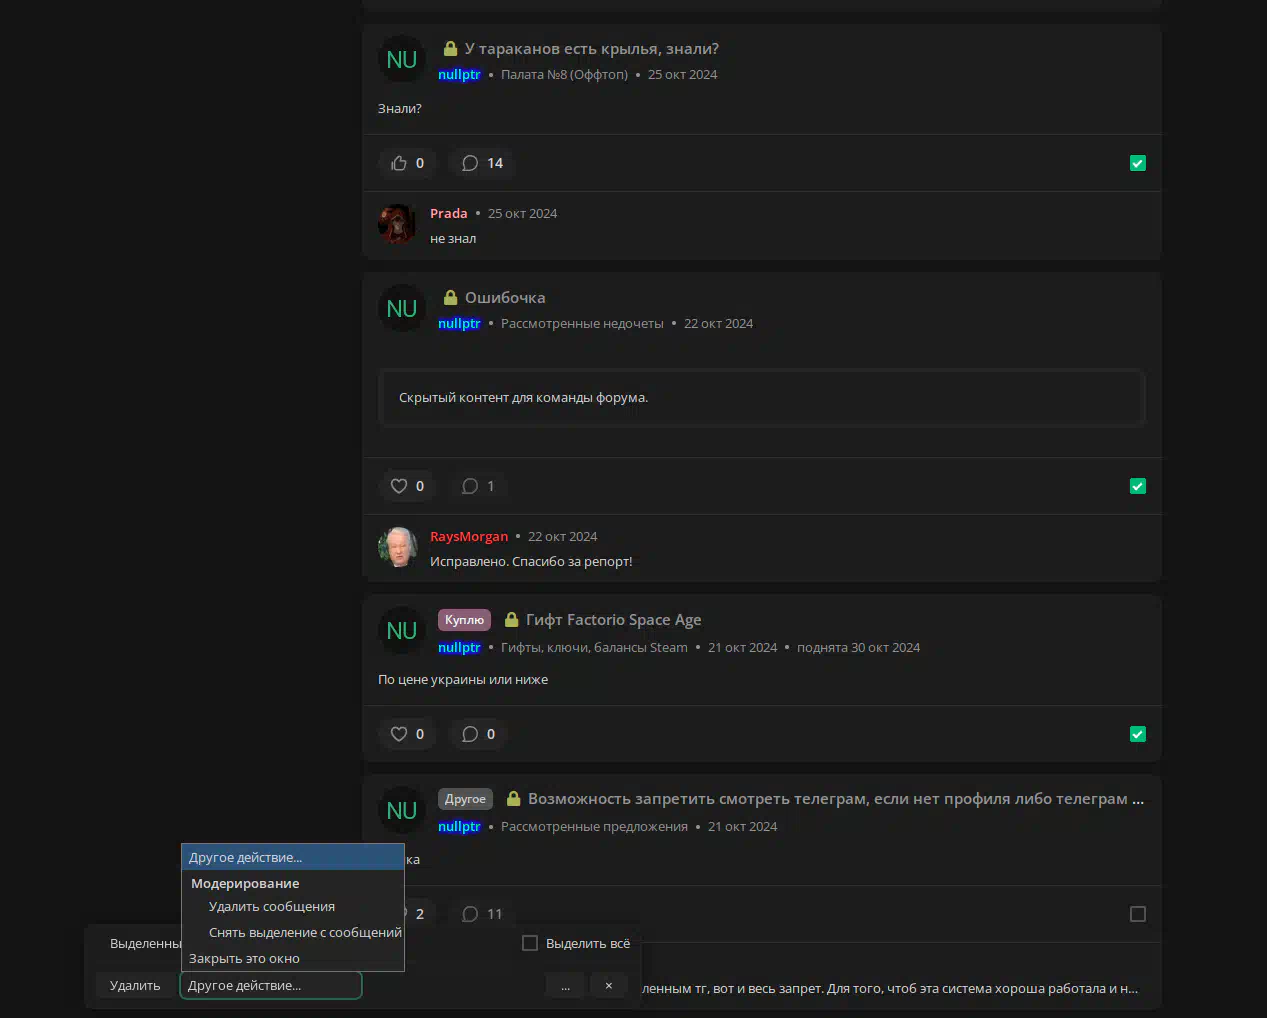Click comment bubble on Factorio gift thread
The image size is (1267, 1018).
[471, 734]
